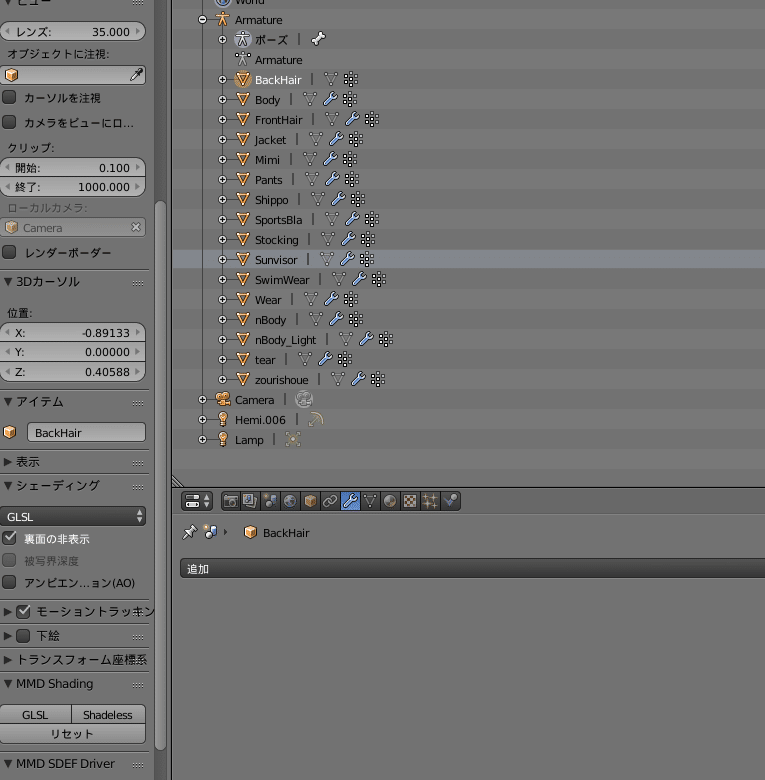Screen dimensions: 765x780
Task: Open the Particles properties tab
Action: [x=430, y=501]
